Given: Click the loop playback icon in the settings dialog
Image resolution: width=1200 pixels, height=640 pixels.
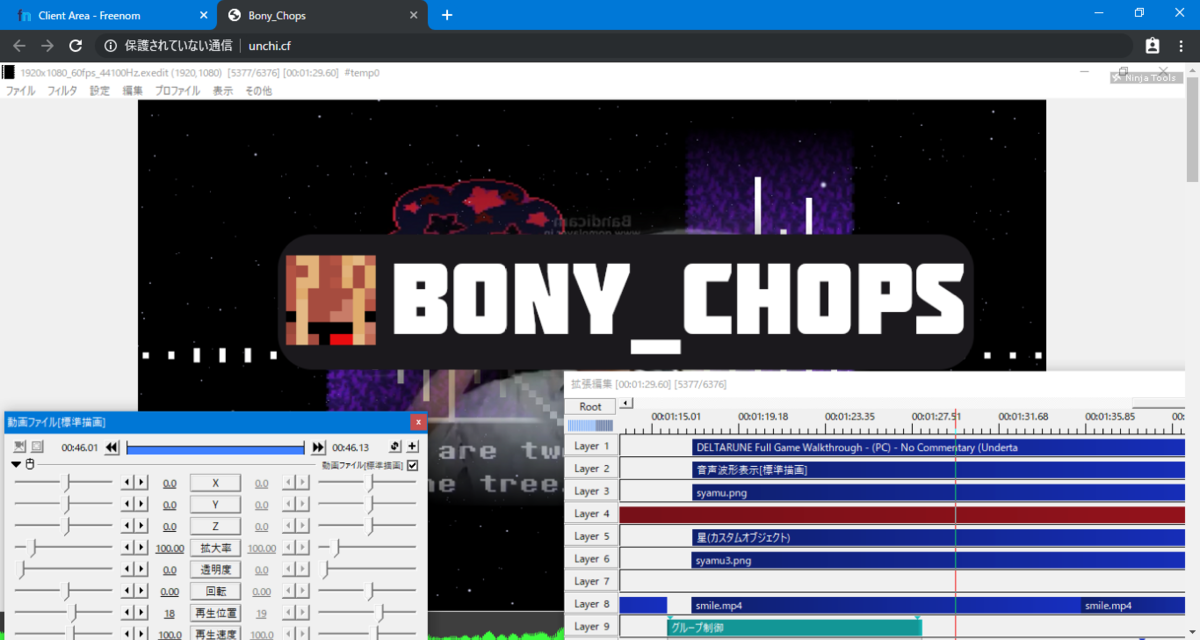Looking at the screenshot, I should coord(395,447).
